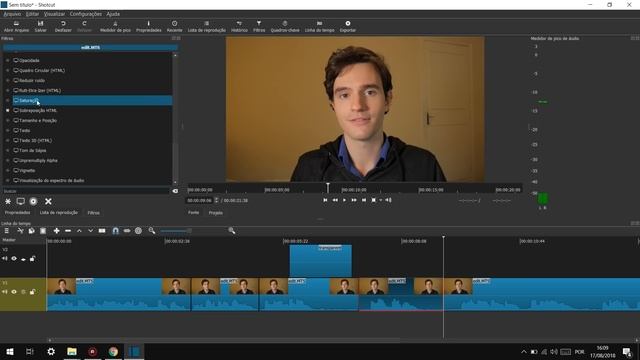This screenshot has height=360, width=640.
Task: Open the Filtros panel from toolbar
Action: click(x=259, y=27)
